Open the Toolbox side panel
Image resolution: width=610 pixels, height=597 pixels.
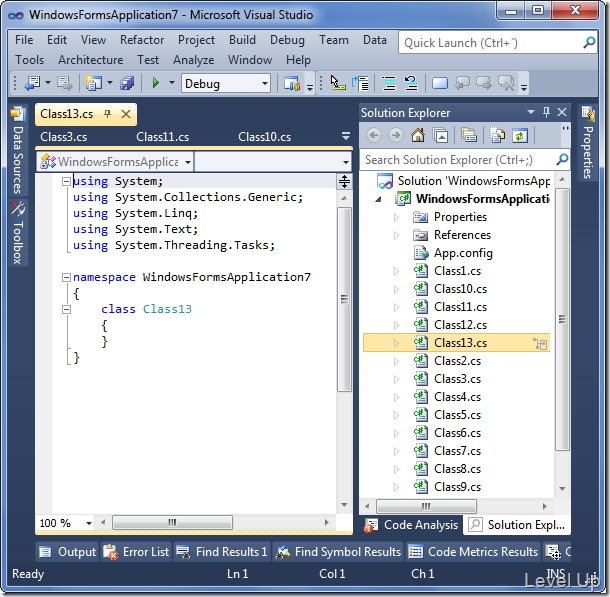tap(18, 233)
